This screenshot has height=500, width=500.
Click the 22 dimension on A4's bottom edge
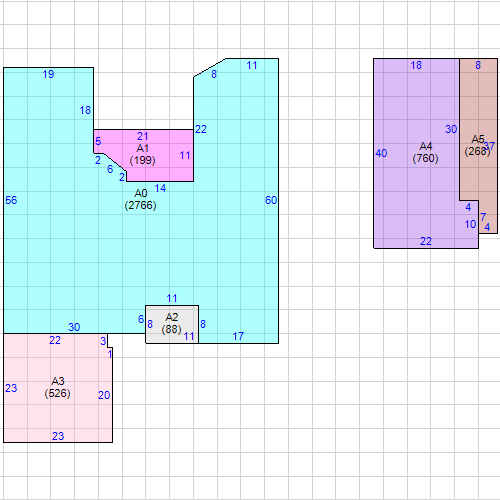(426, 241)
